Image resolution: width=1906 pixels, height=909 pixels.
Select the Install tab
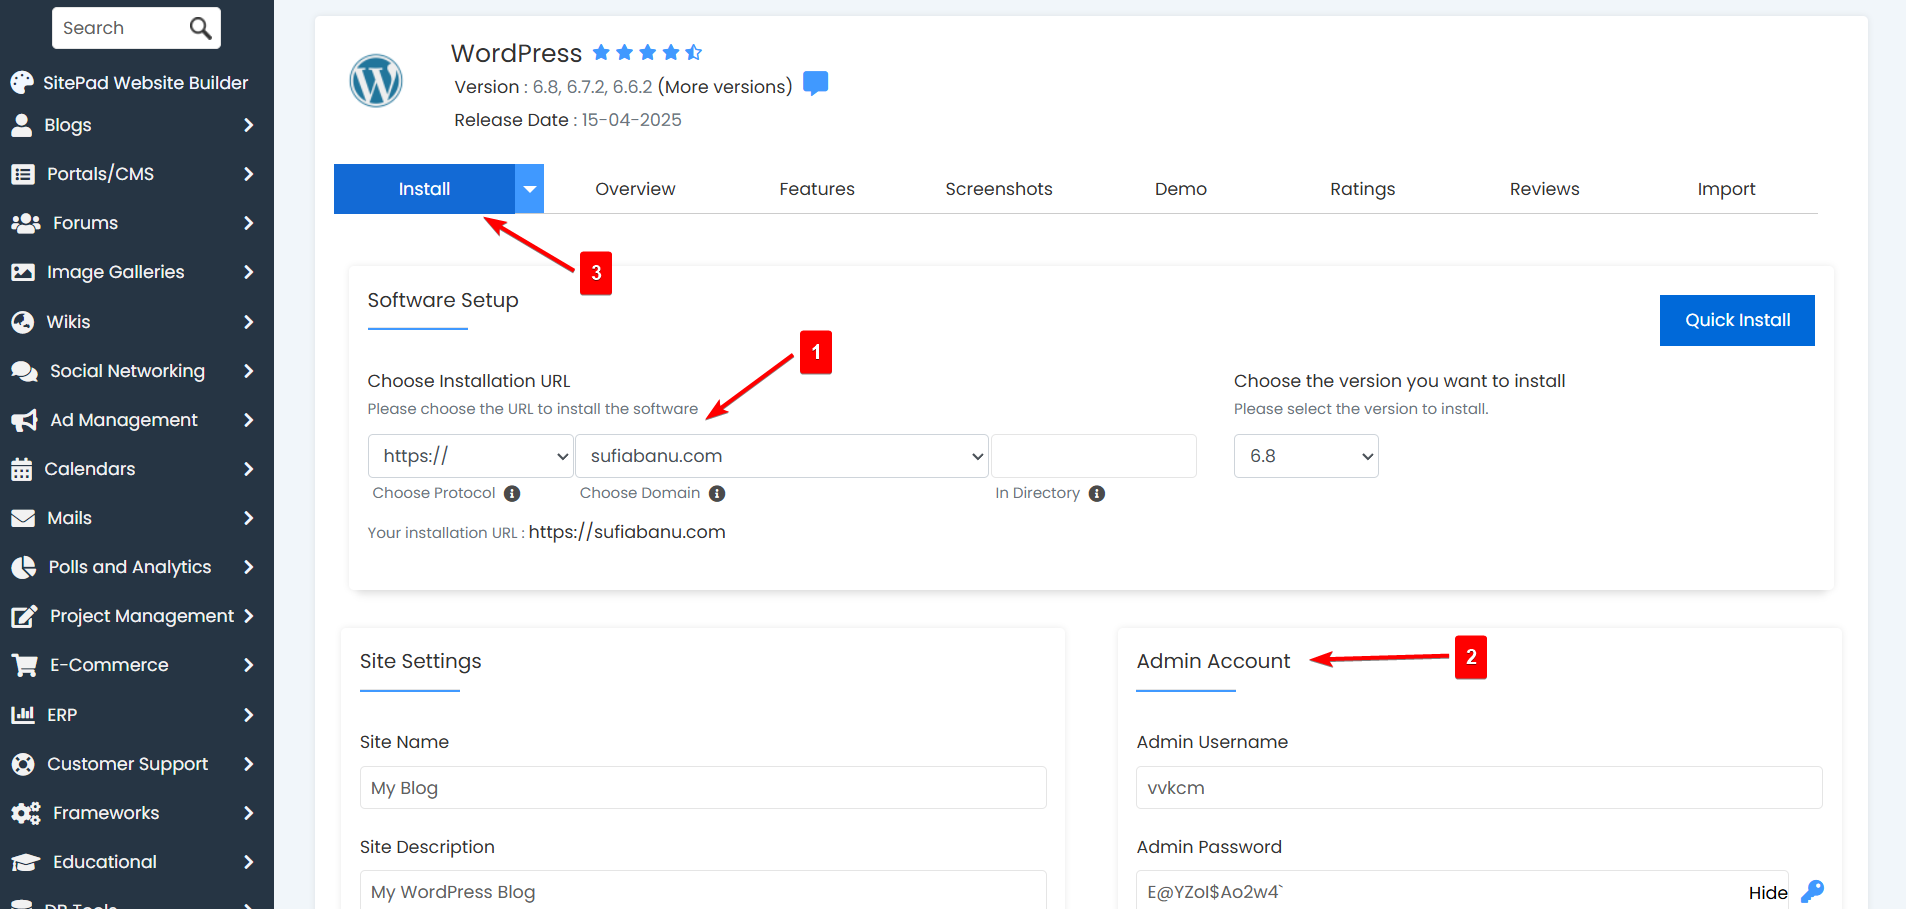[x=424, y=189]
